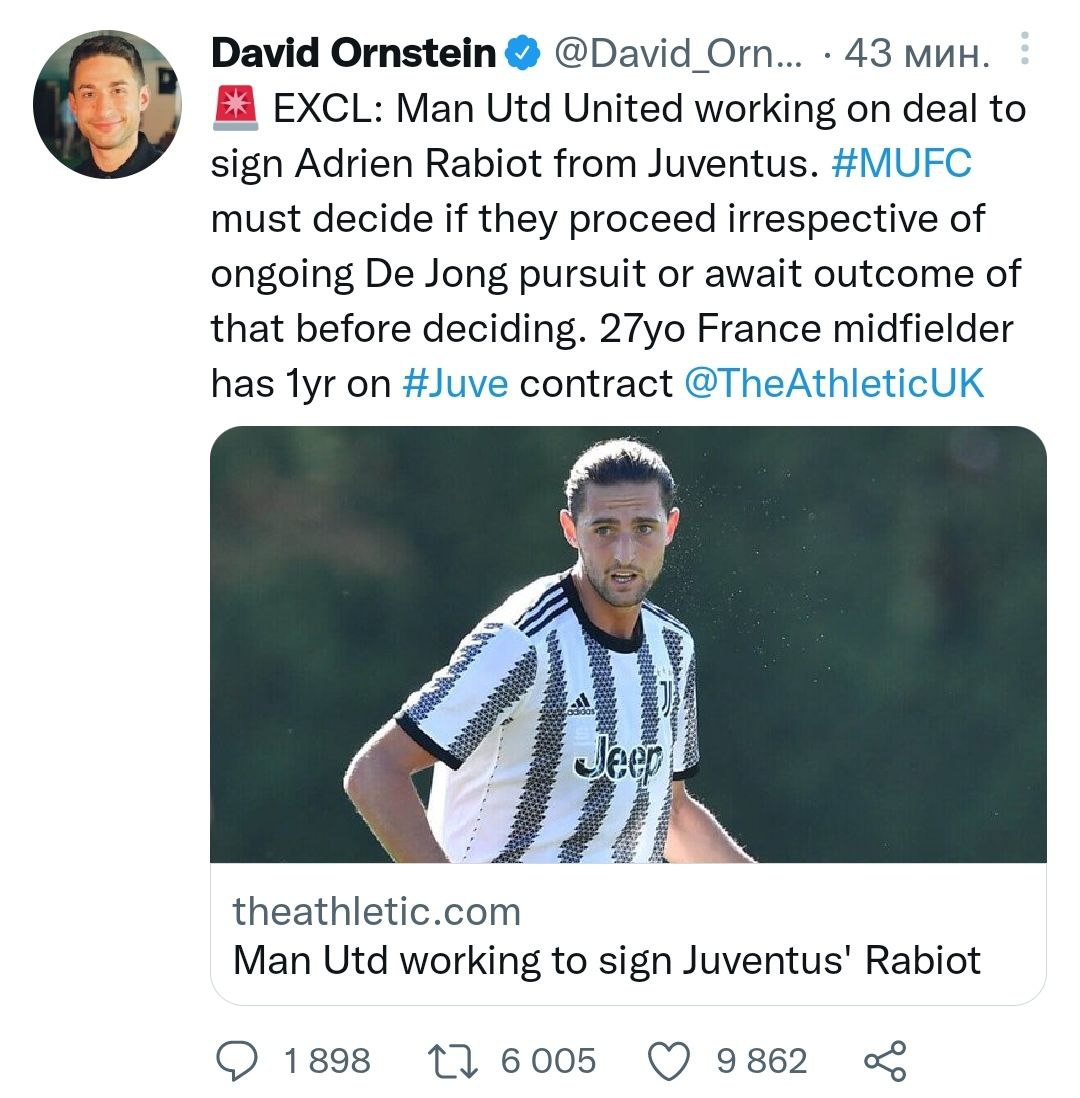This screenshot has width=1080, height=1098.
Task: Open the #MUFC hashtag
Action: point(901,163)
